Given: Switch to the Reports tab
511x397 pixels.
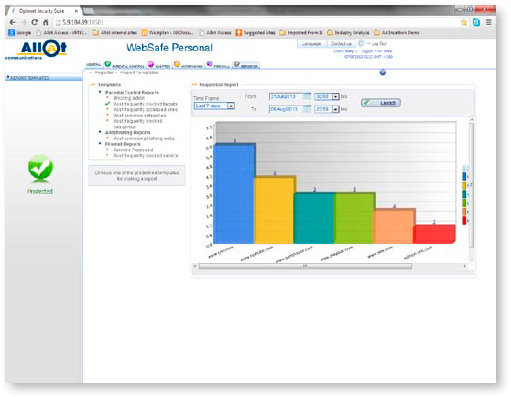Looking at the screenshot, I should [x=246, y=65].
